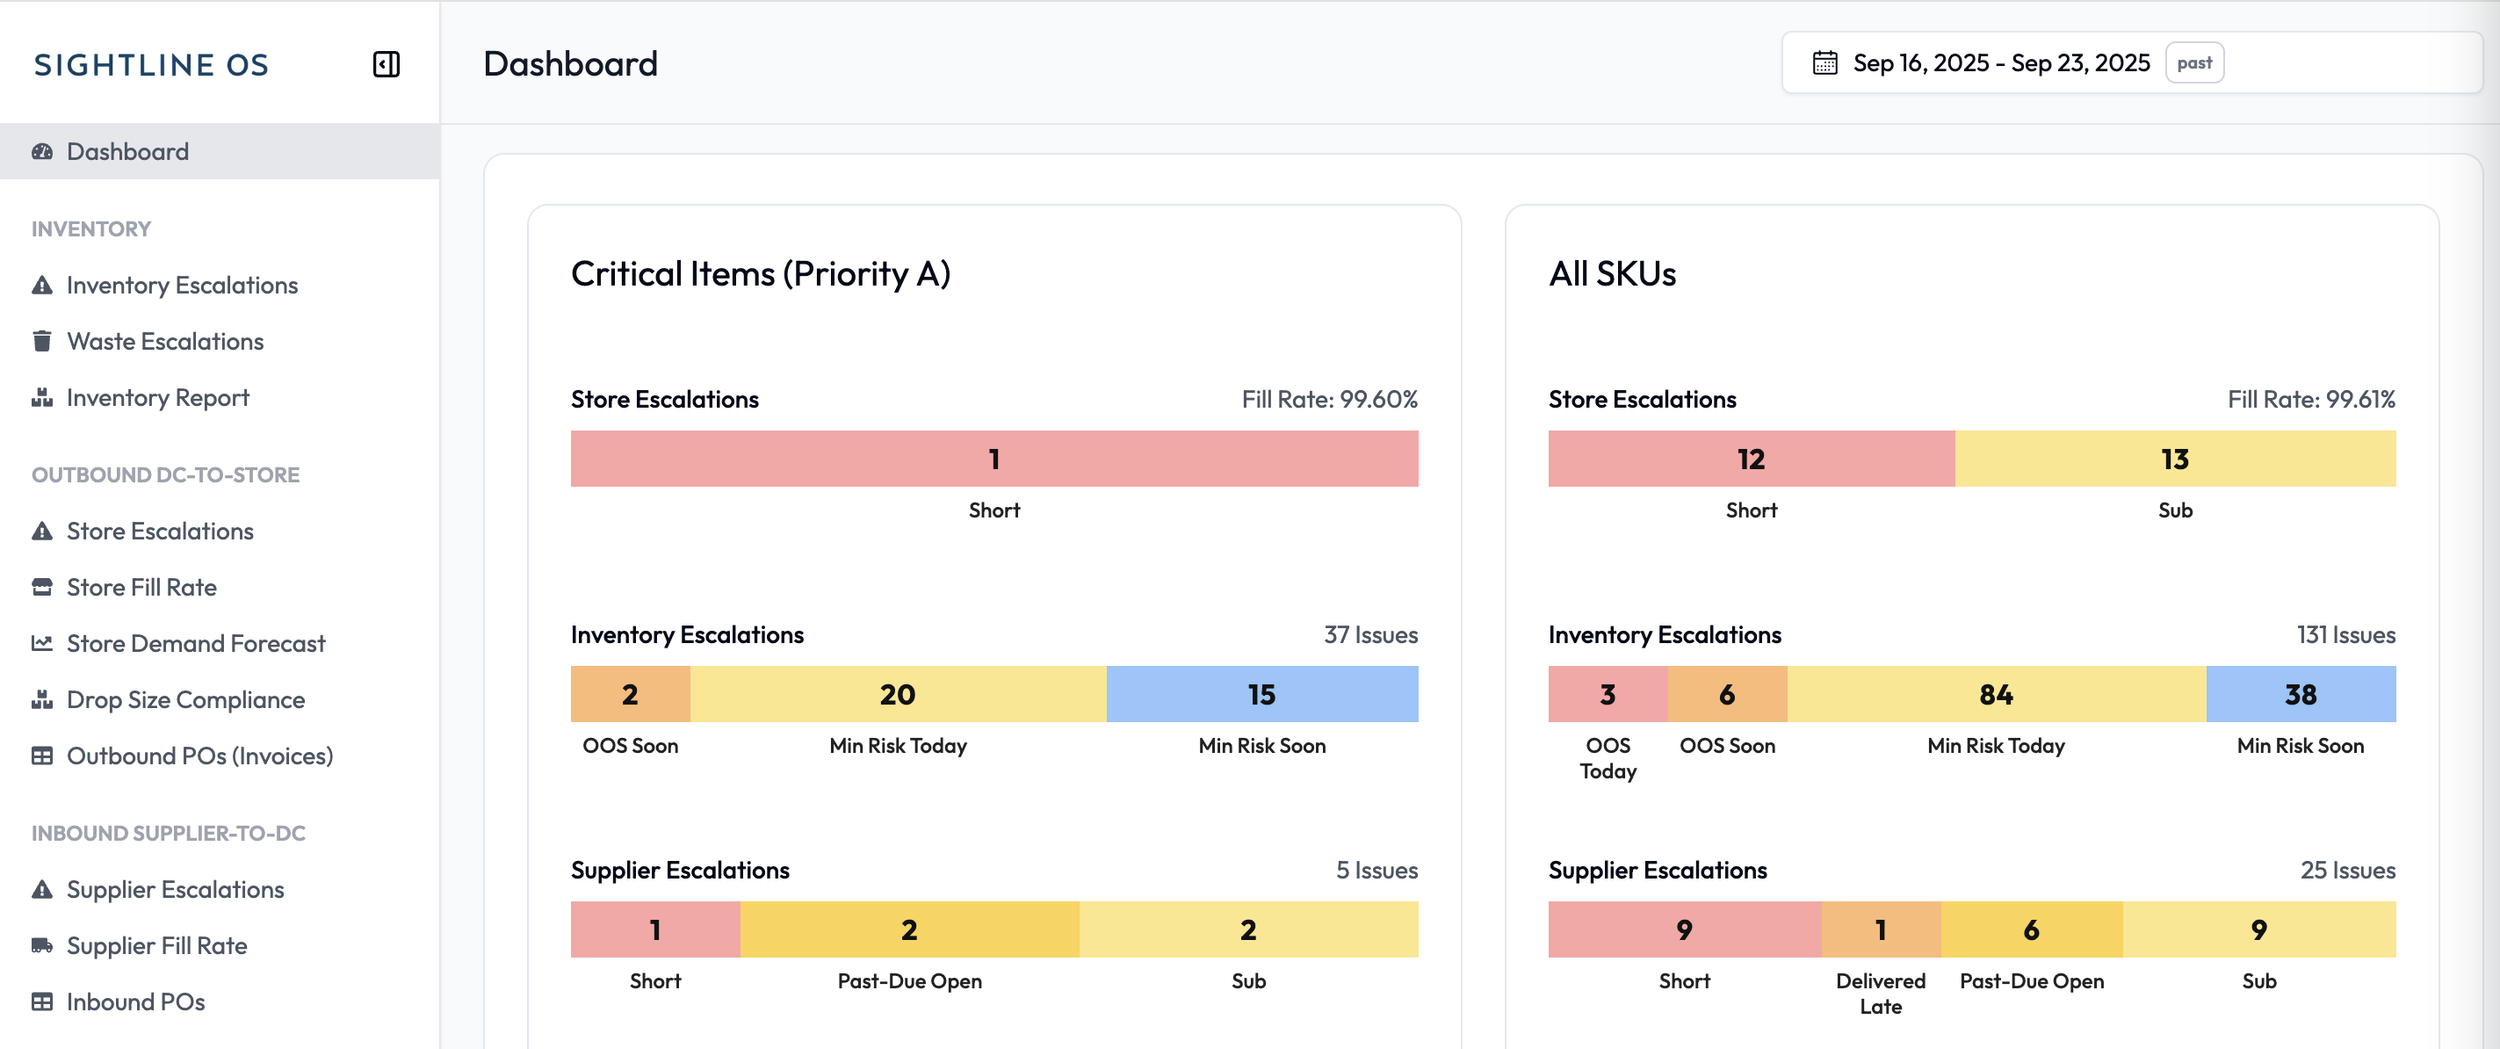Image resolution: width=2500 pixels, height=1049 pixels.
Task: Select the yellow Min Risk Today 84 segment
Action: click(1996, 694)
